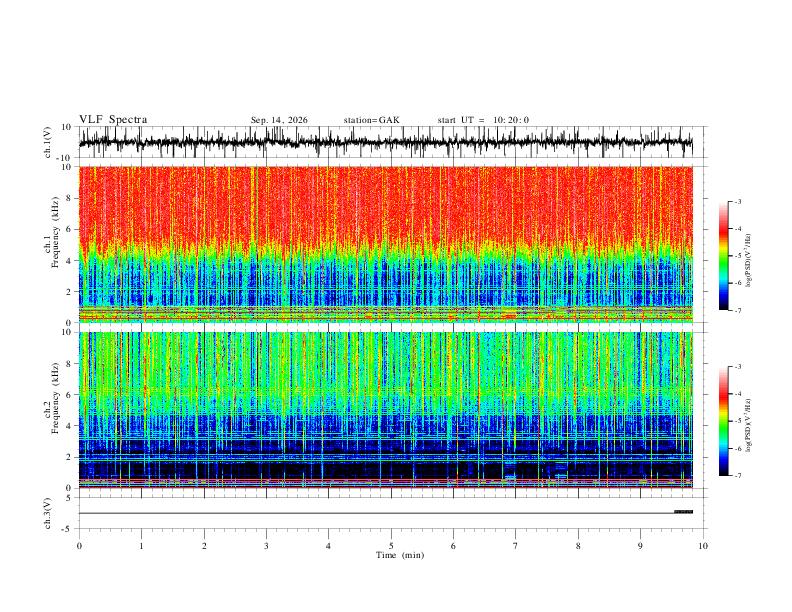Click the upper colorbar beside ch.1 spectrogram
The height and width of the screenshot is (612, 792).
click(723, 256)
